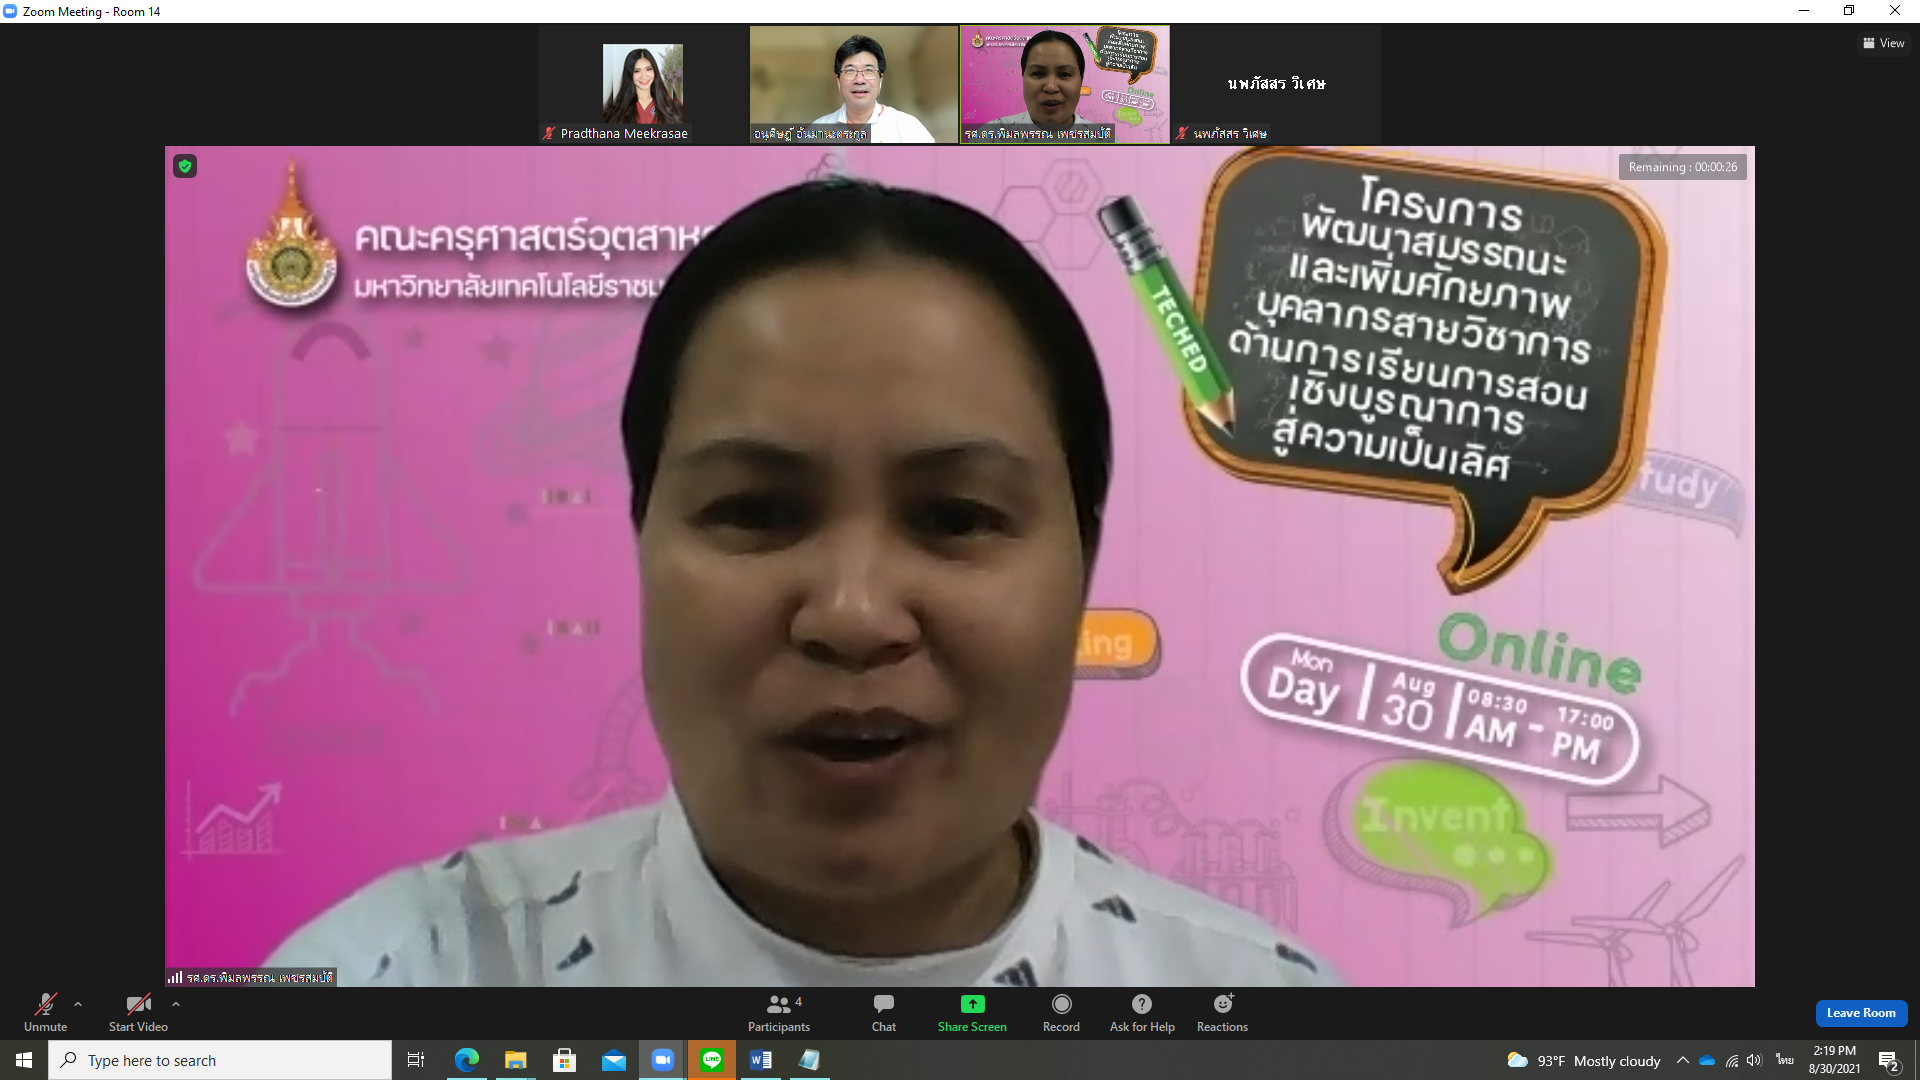Image resolution: width=1920 pixels, height=1080 pixels.
Task: Open weather widget showing 93°F
Action: [1583, 1060]
